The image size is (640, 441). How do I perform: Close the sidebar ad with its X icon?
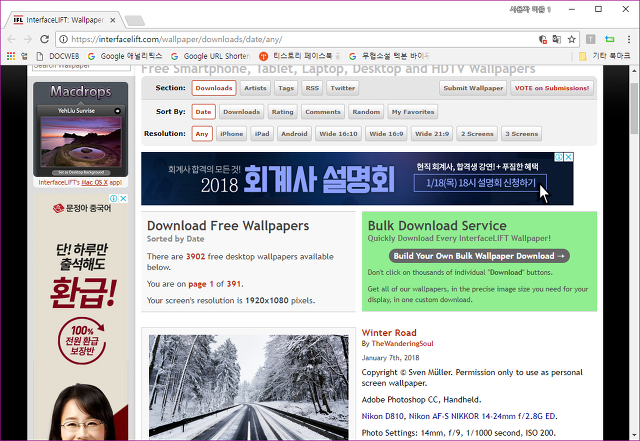point(123,198)
